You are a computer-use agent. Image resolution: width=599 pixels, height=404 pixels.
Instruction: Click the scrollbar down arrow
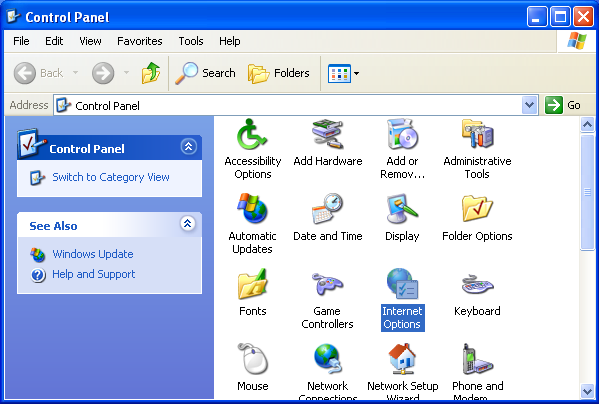587,391
